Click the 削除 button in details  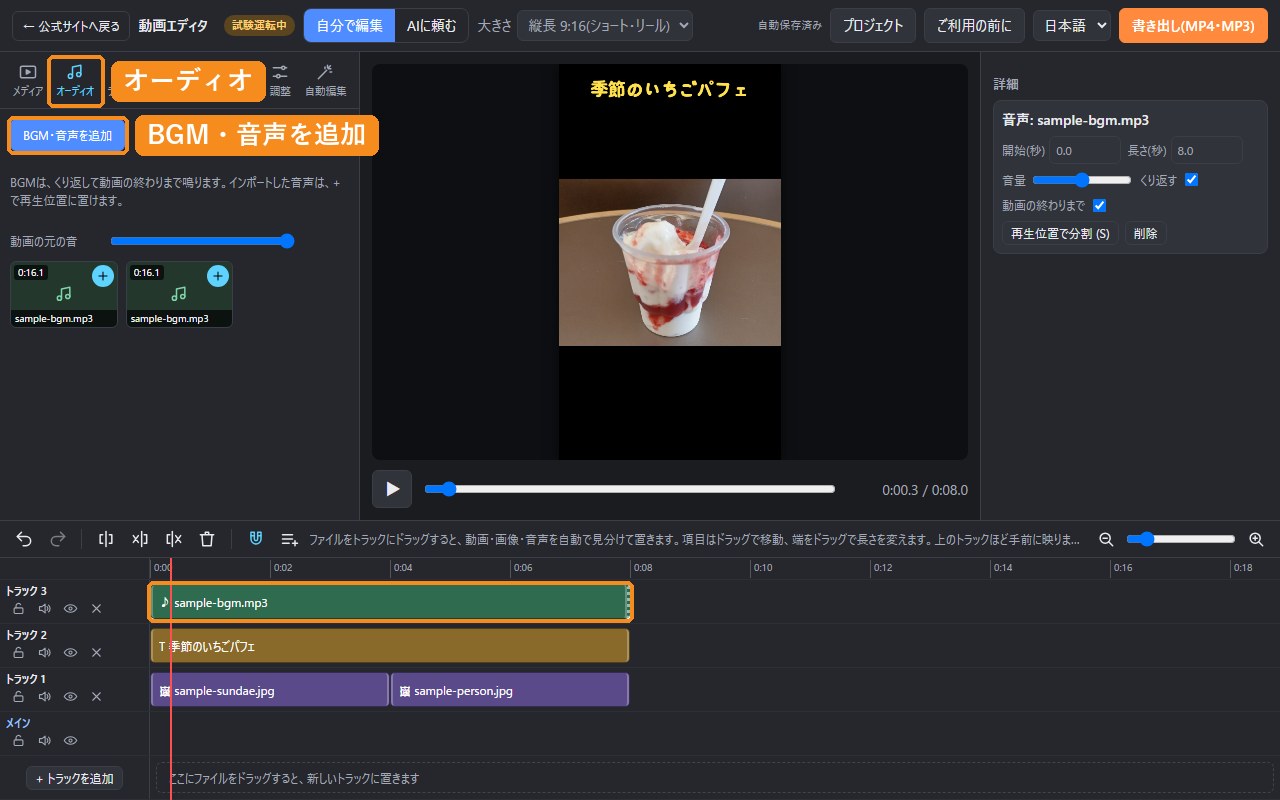(1146, 234)
